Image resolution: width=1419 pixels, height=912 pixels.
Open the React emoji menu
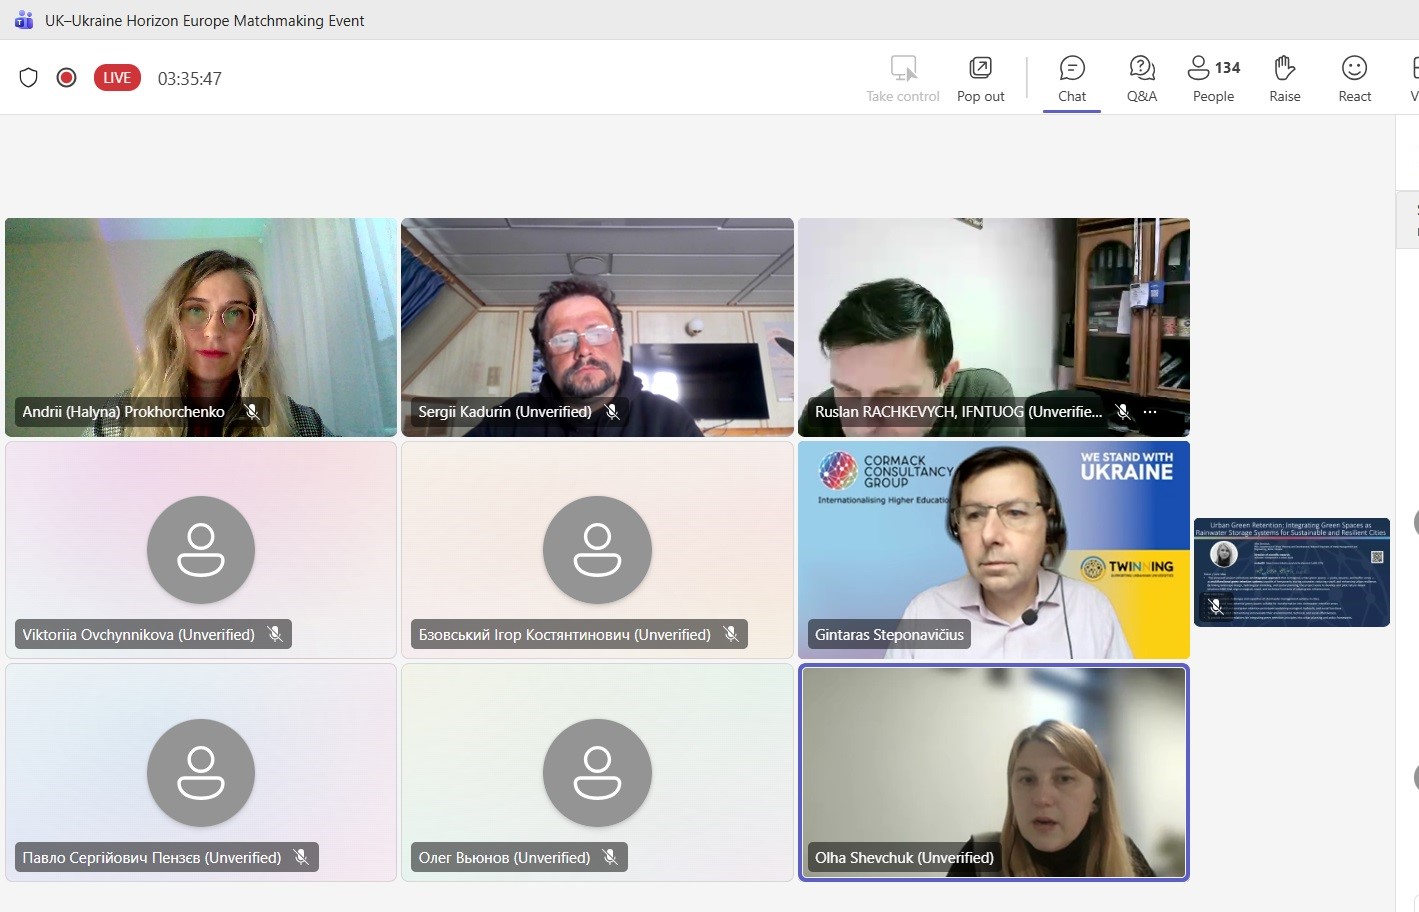point(1354,79)
